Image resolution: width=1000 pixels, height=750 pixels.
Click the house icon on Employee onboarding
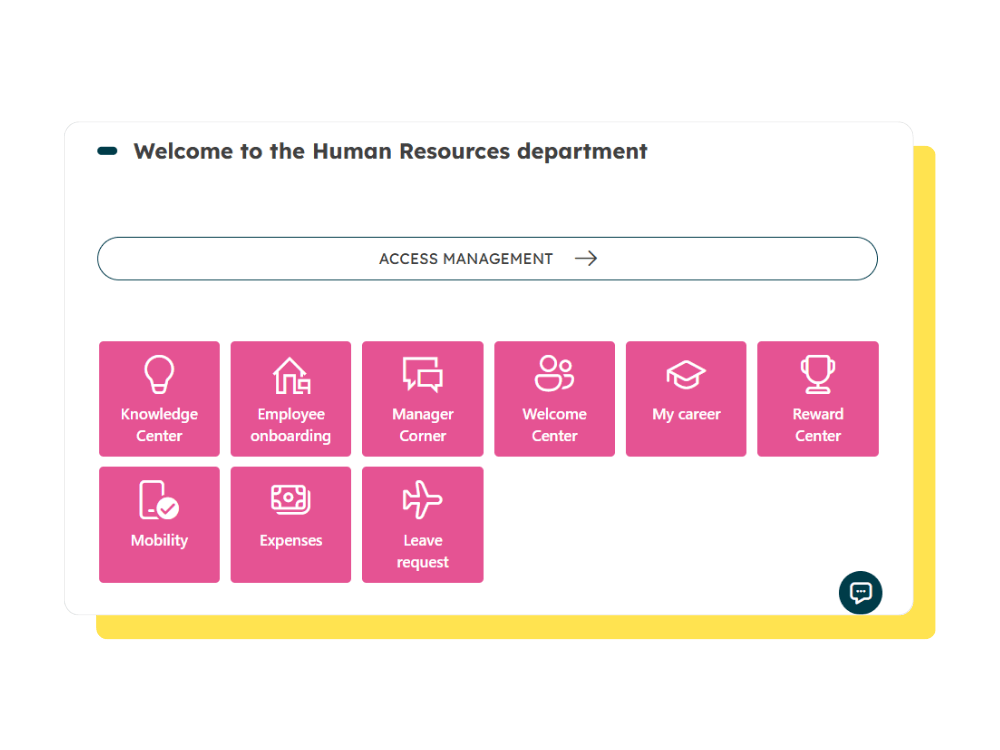point(291,375)
